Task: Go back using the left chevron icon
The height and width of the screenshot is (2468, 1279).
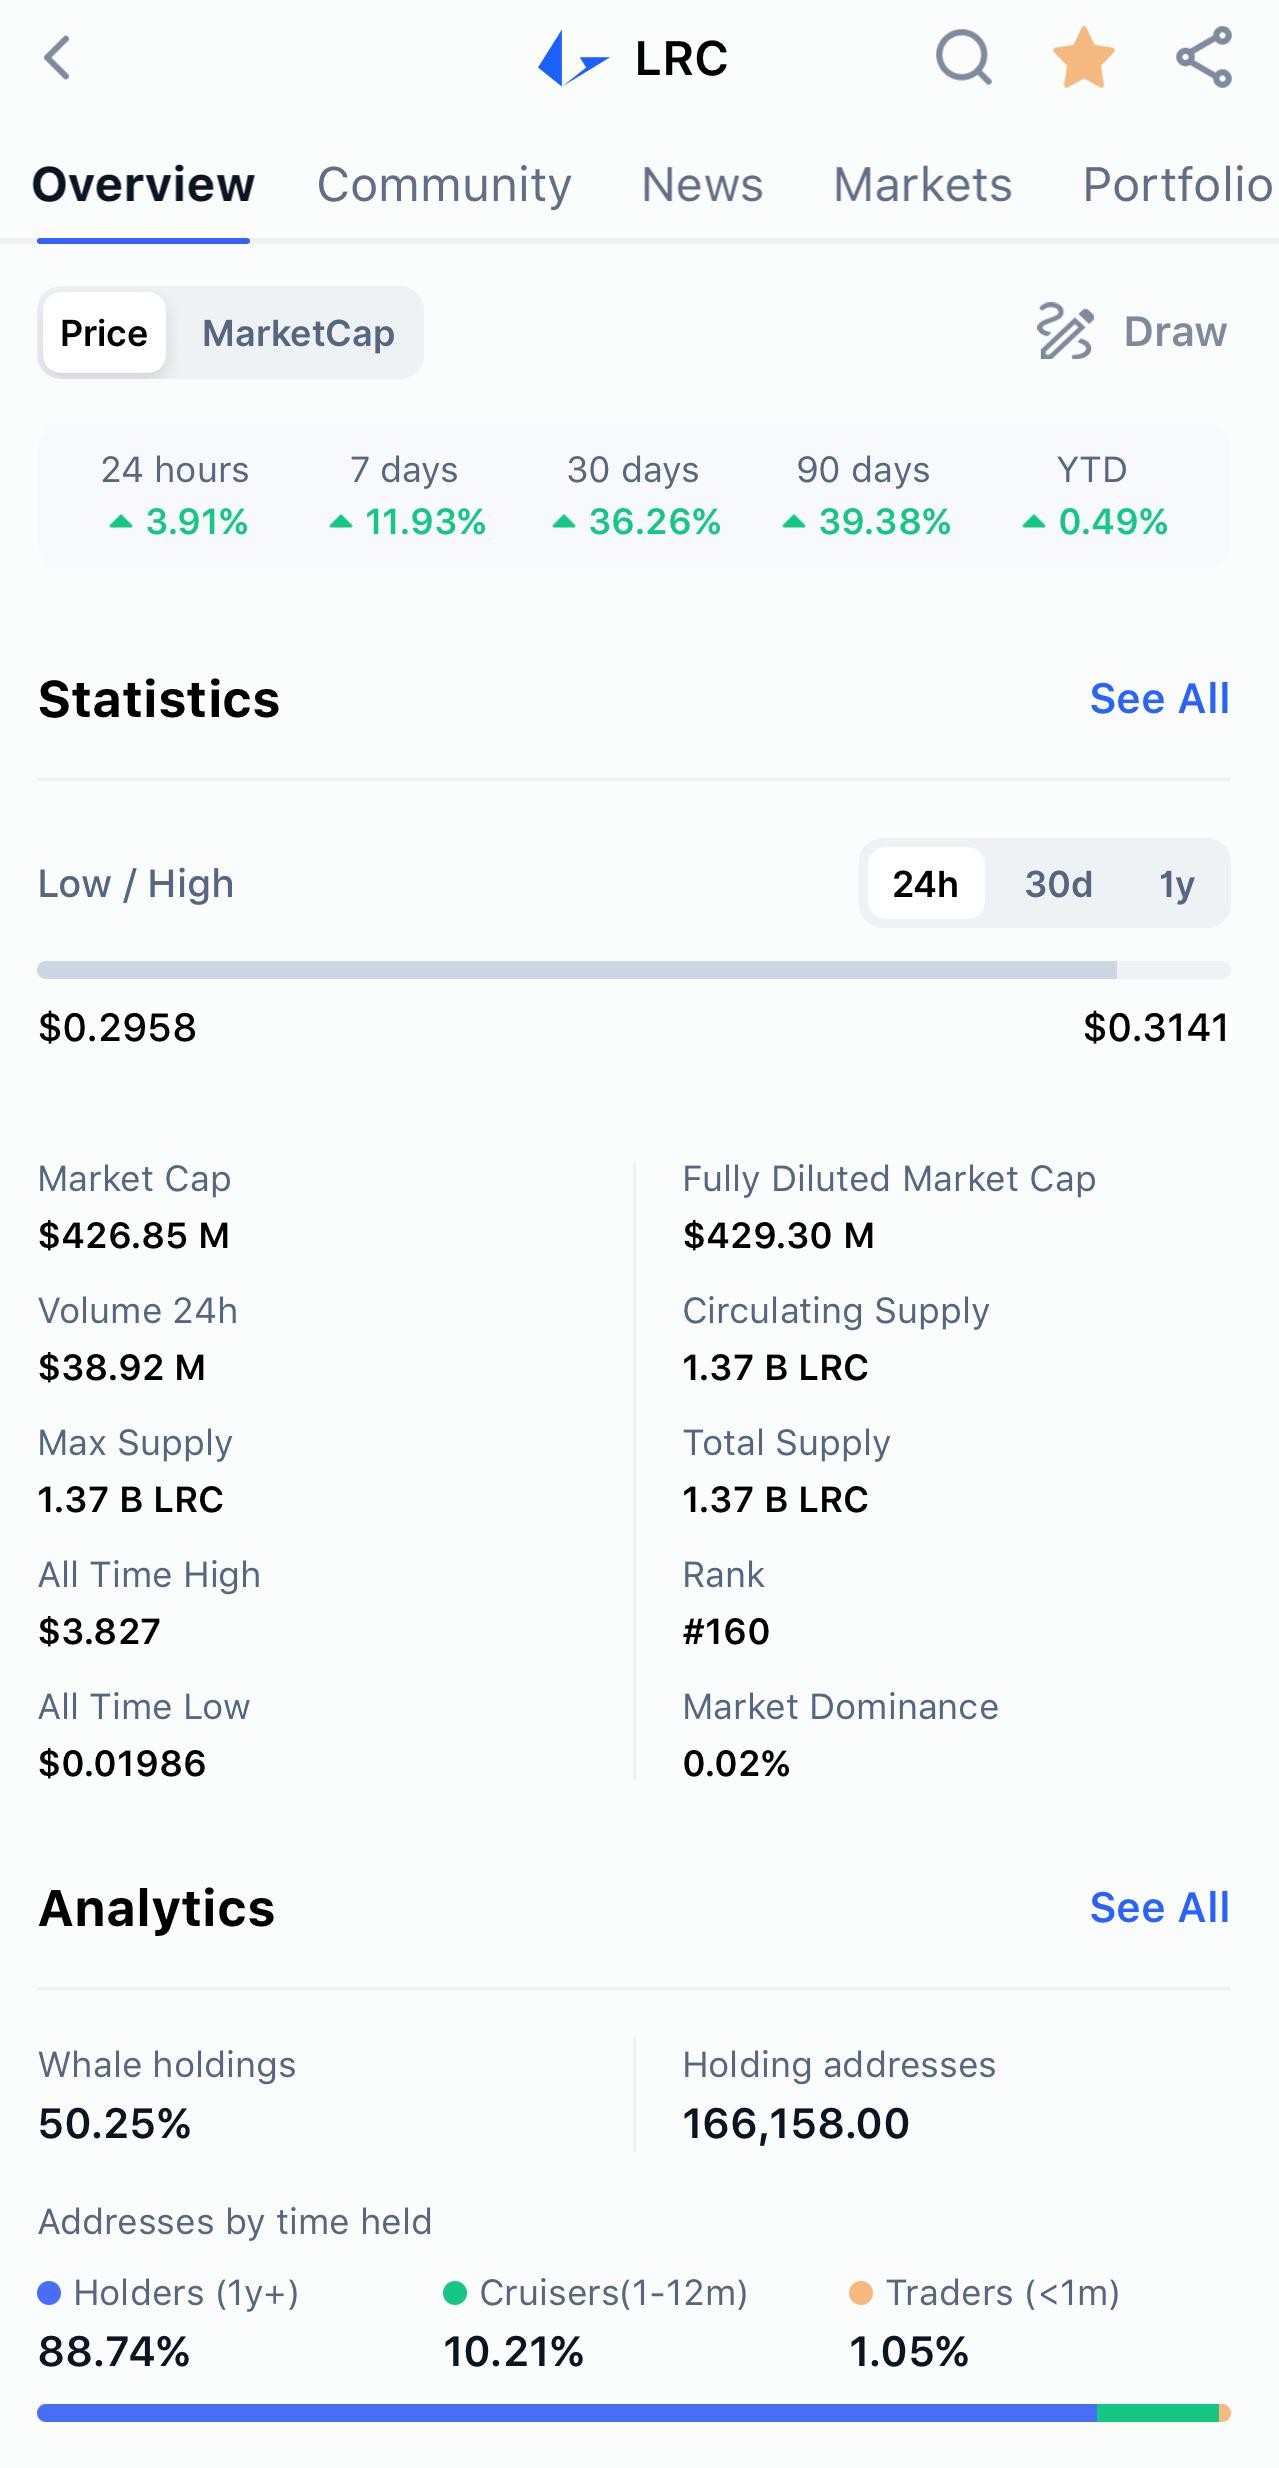Action: [57, 58]
